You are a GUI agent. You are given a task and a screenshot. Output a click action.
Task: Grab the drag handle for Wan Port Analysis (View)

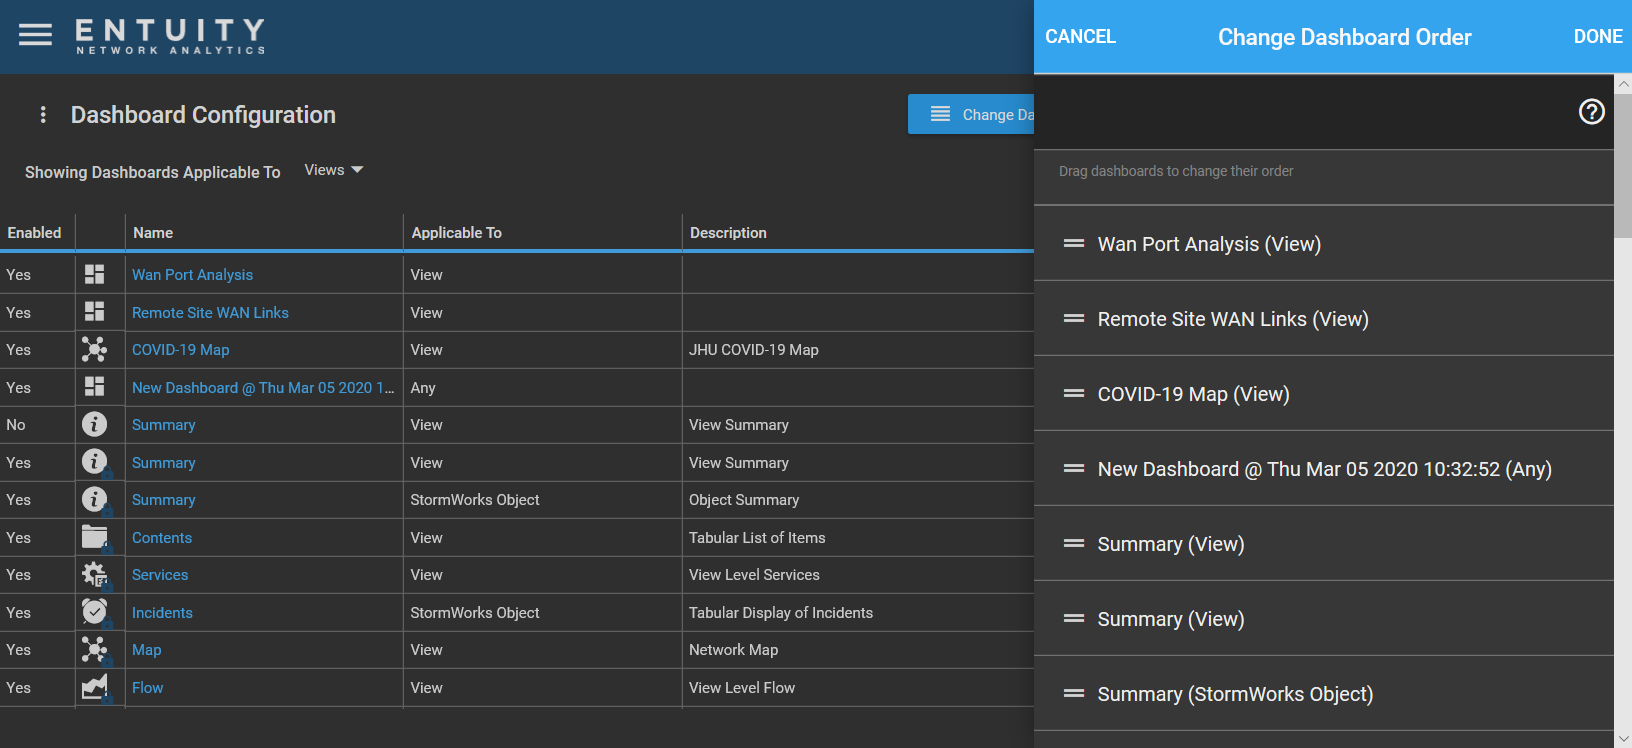[x=1074, y=243]
